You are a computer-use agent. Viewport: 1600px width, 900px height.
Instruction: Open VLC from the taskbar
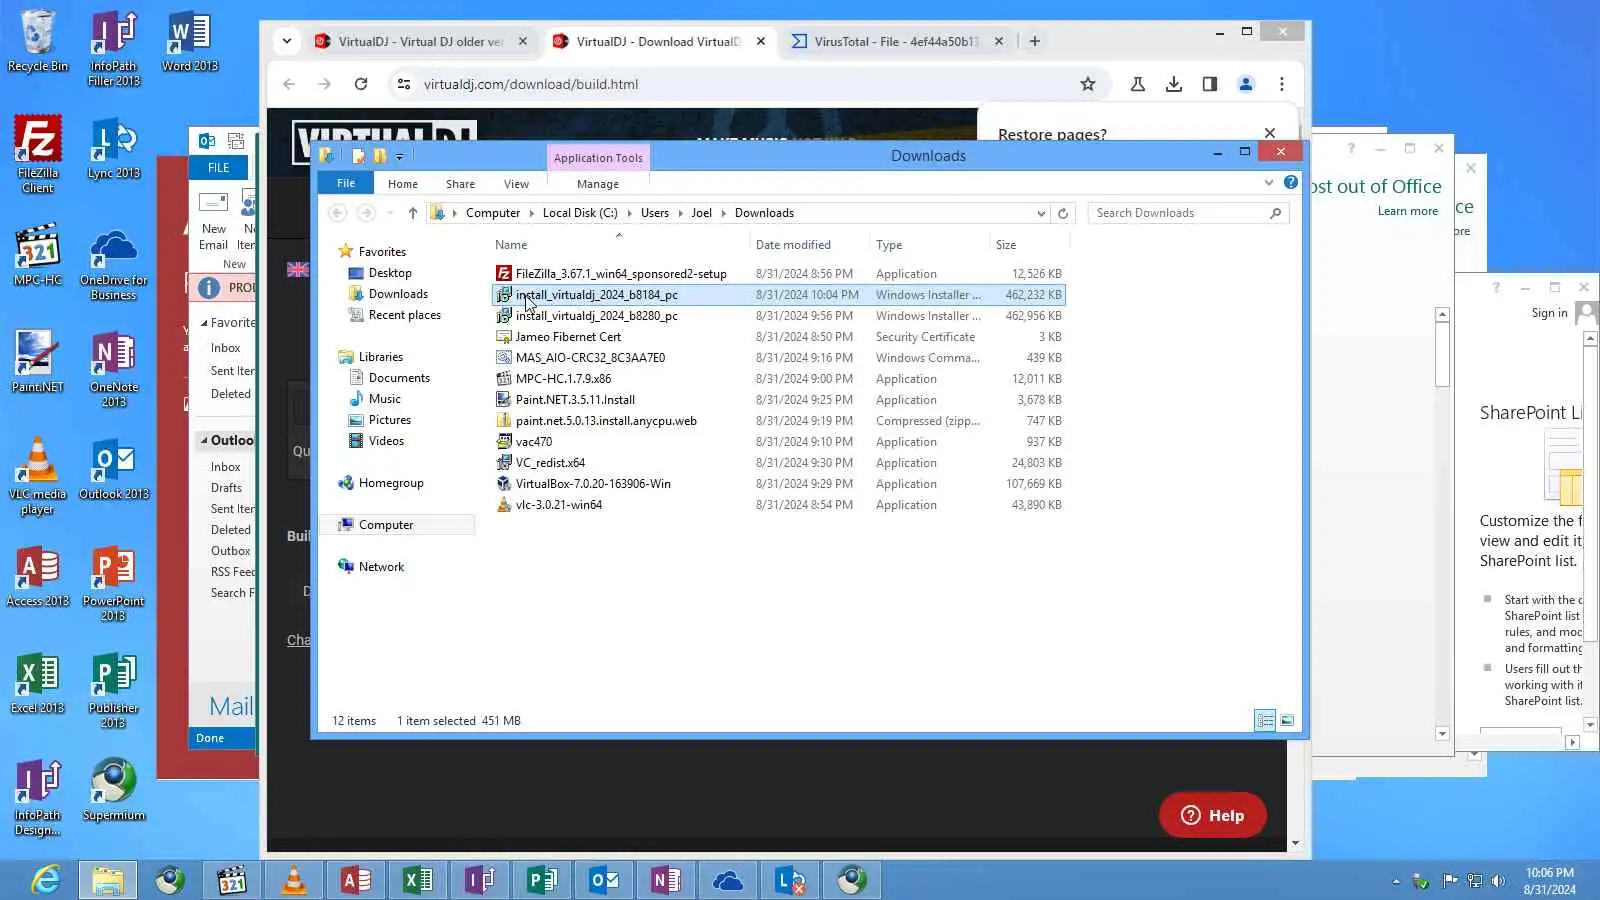(294, 880)
